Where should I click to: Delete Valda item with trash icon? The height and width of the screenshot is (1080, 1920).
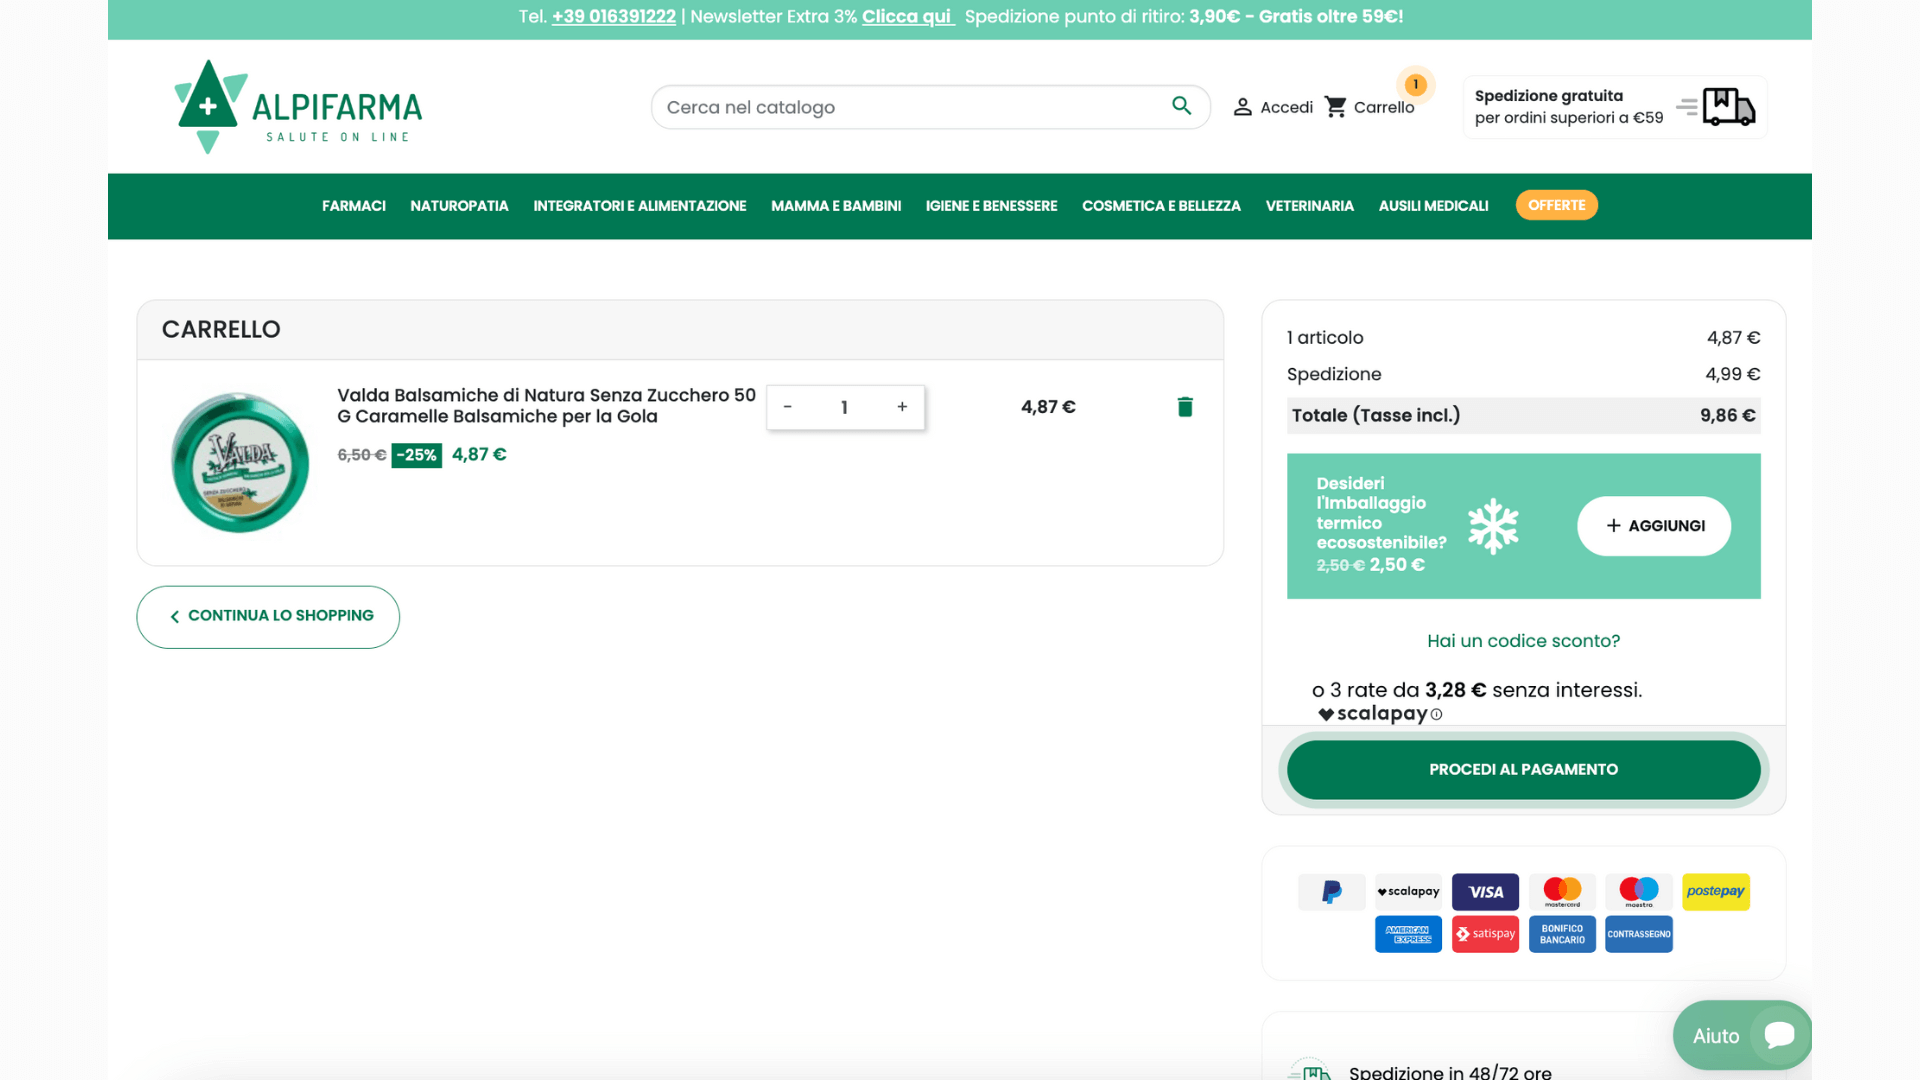pyautogui.click(x=1185, y=407)
